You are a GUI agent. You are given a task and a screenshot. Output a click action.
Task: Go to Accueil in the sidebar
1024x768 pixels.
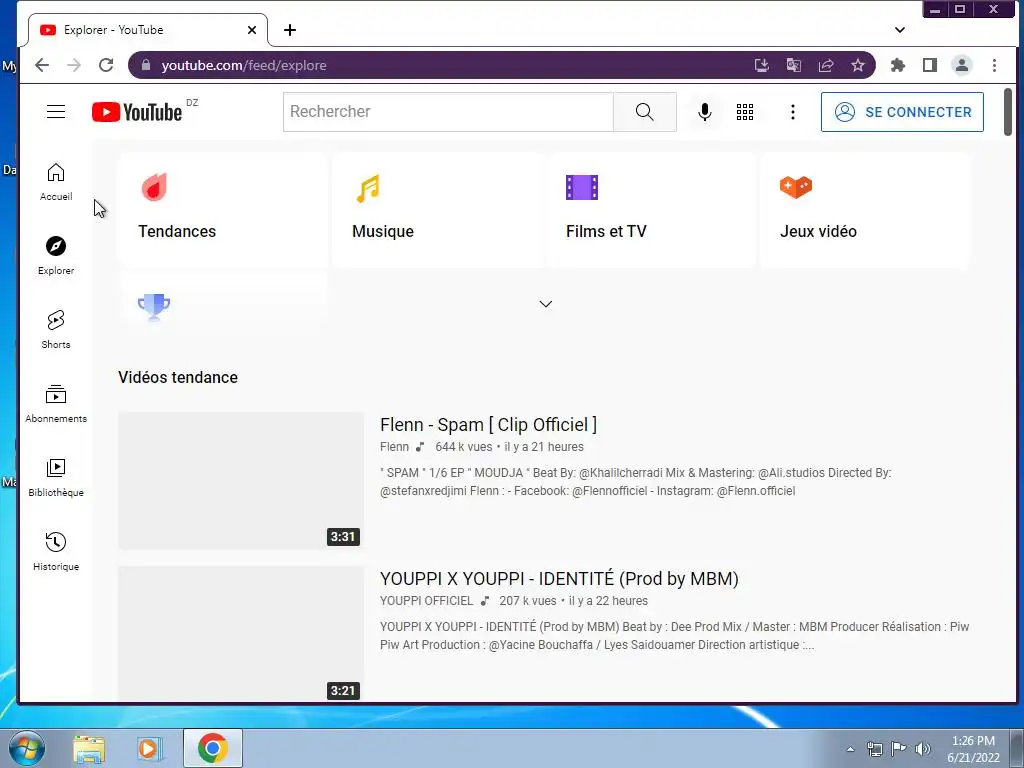(x=56, y=182)
